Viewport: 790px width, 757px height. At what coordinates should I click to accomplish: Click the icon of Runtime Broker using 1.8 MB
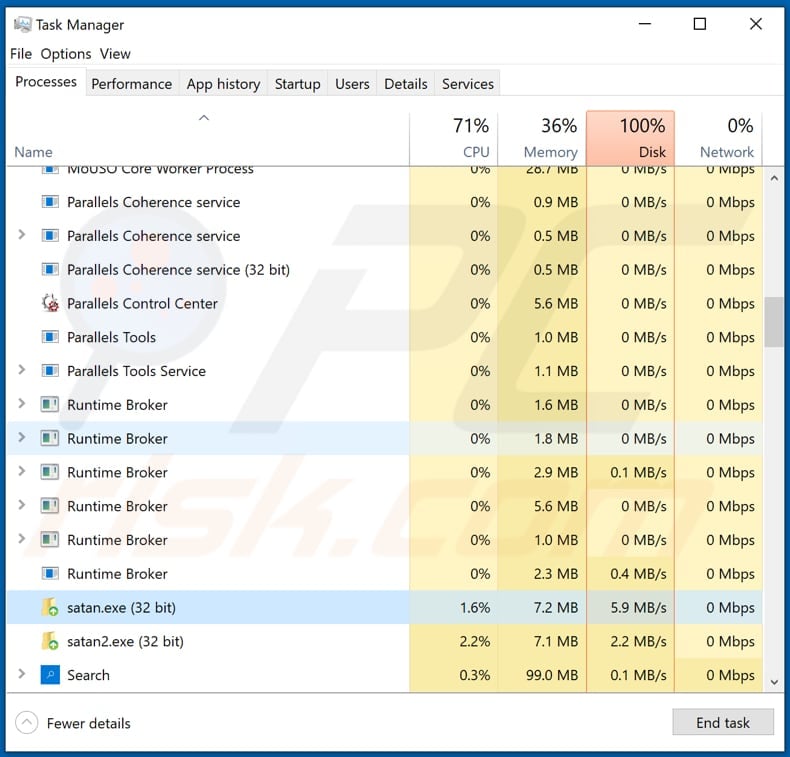coord(50,438)
